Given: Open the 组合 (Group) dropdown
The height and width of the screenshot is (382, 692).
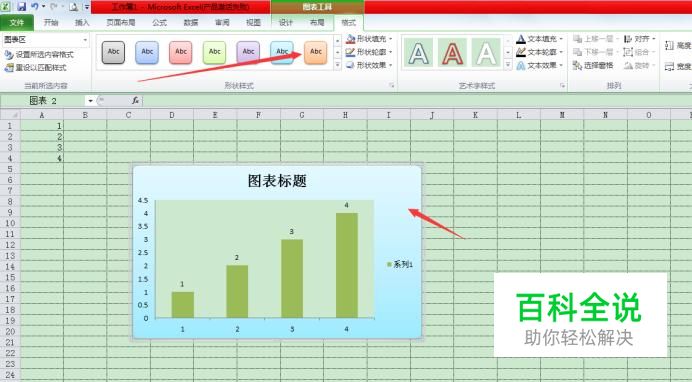Looking at the screenshot, I should coord(640,52).
